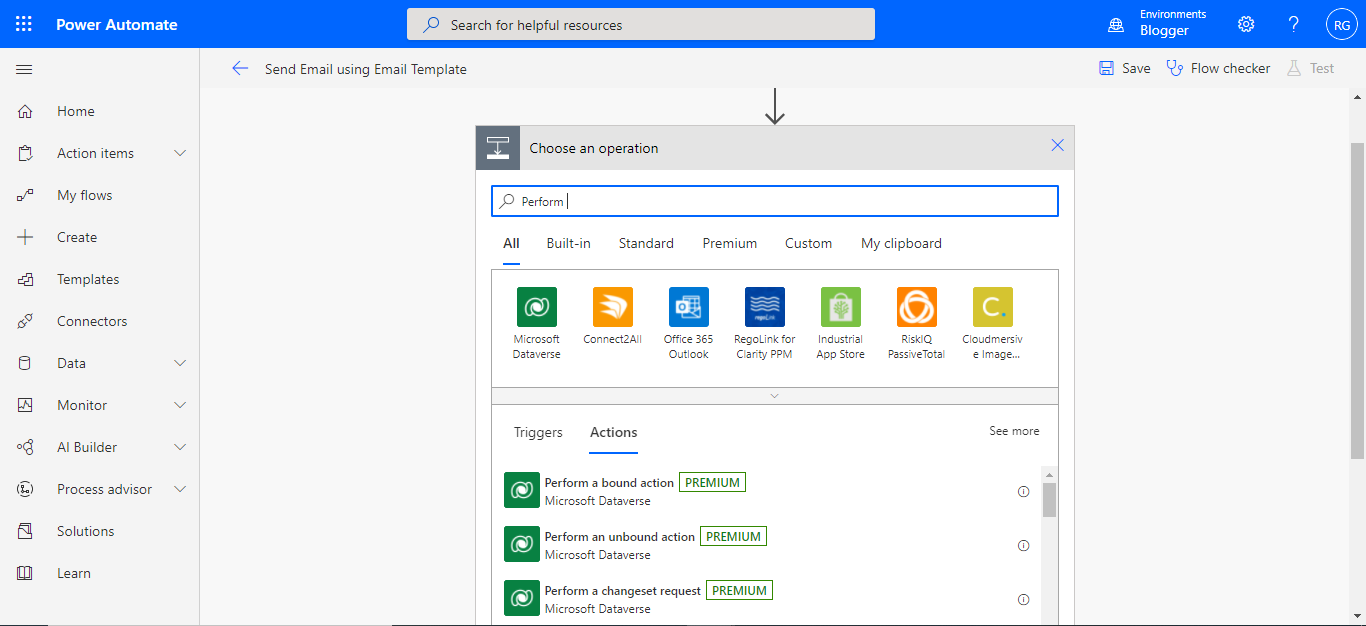This screenshot has width=1366, height=626.
Task: Switch to the Standard tab
Action: click(646, 243)
